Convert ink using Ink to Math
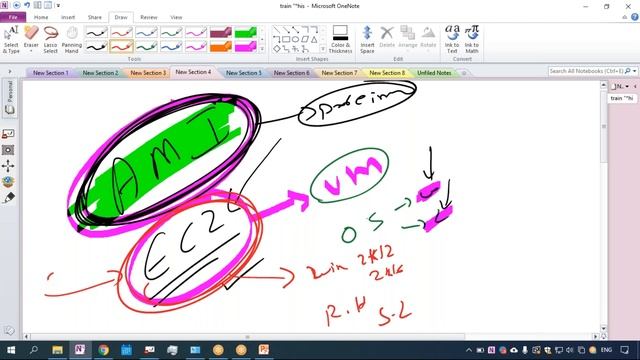 tap(472, 40)
